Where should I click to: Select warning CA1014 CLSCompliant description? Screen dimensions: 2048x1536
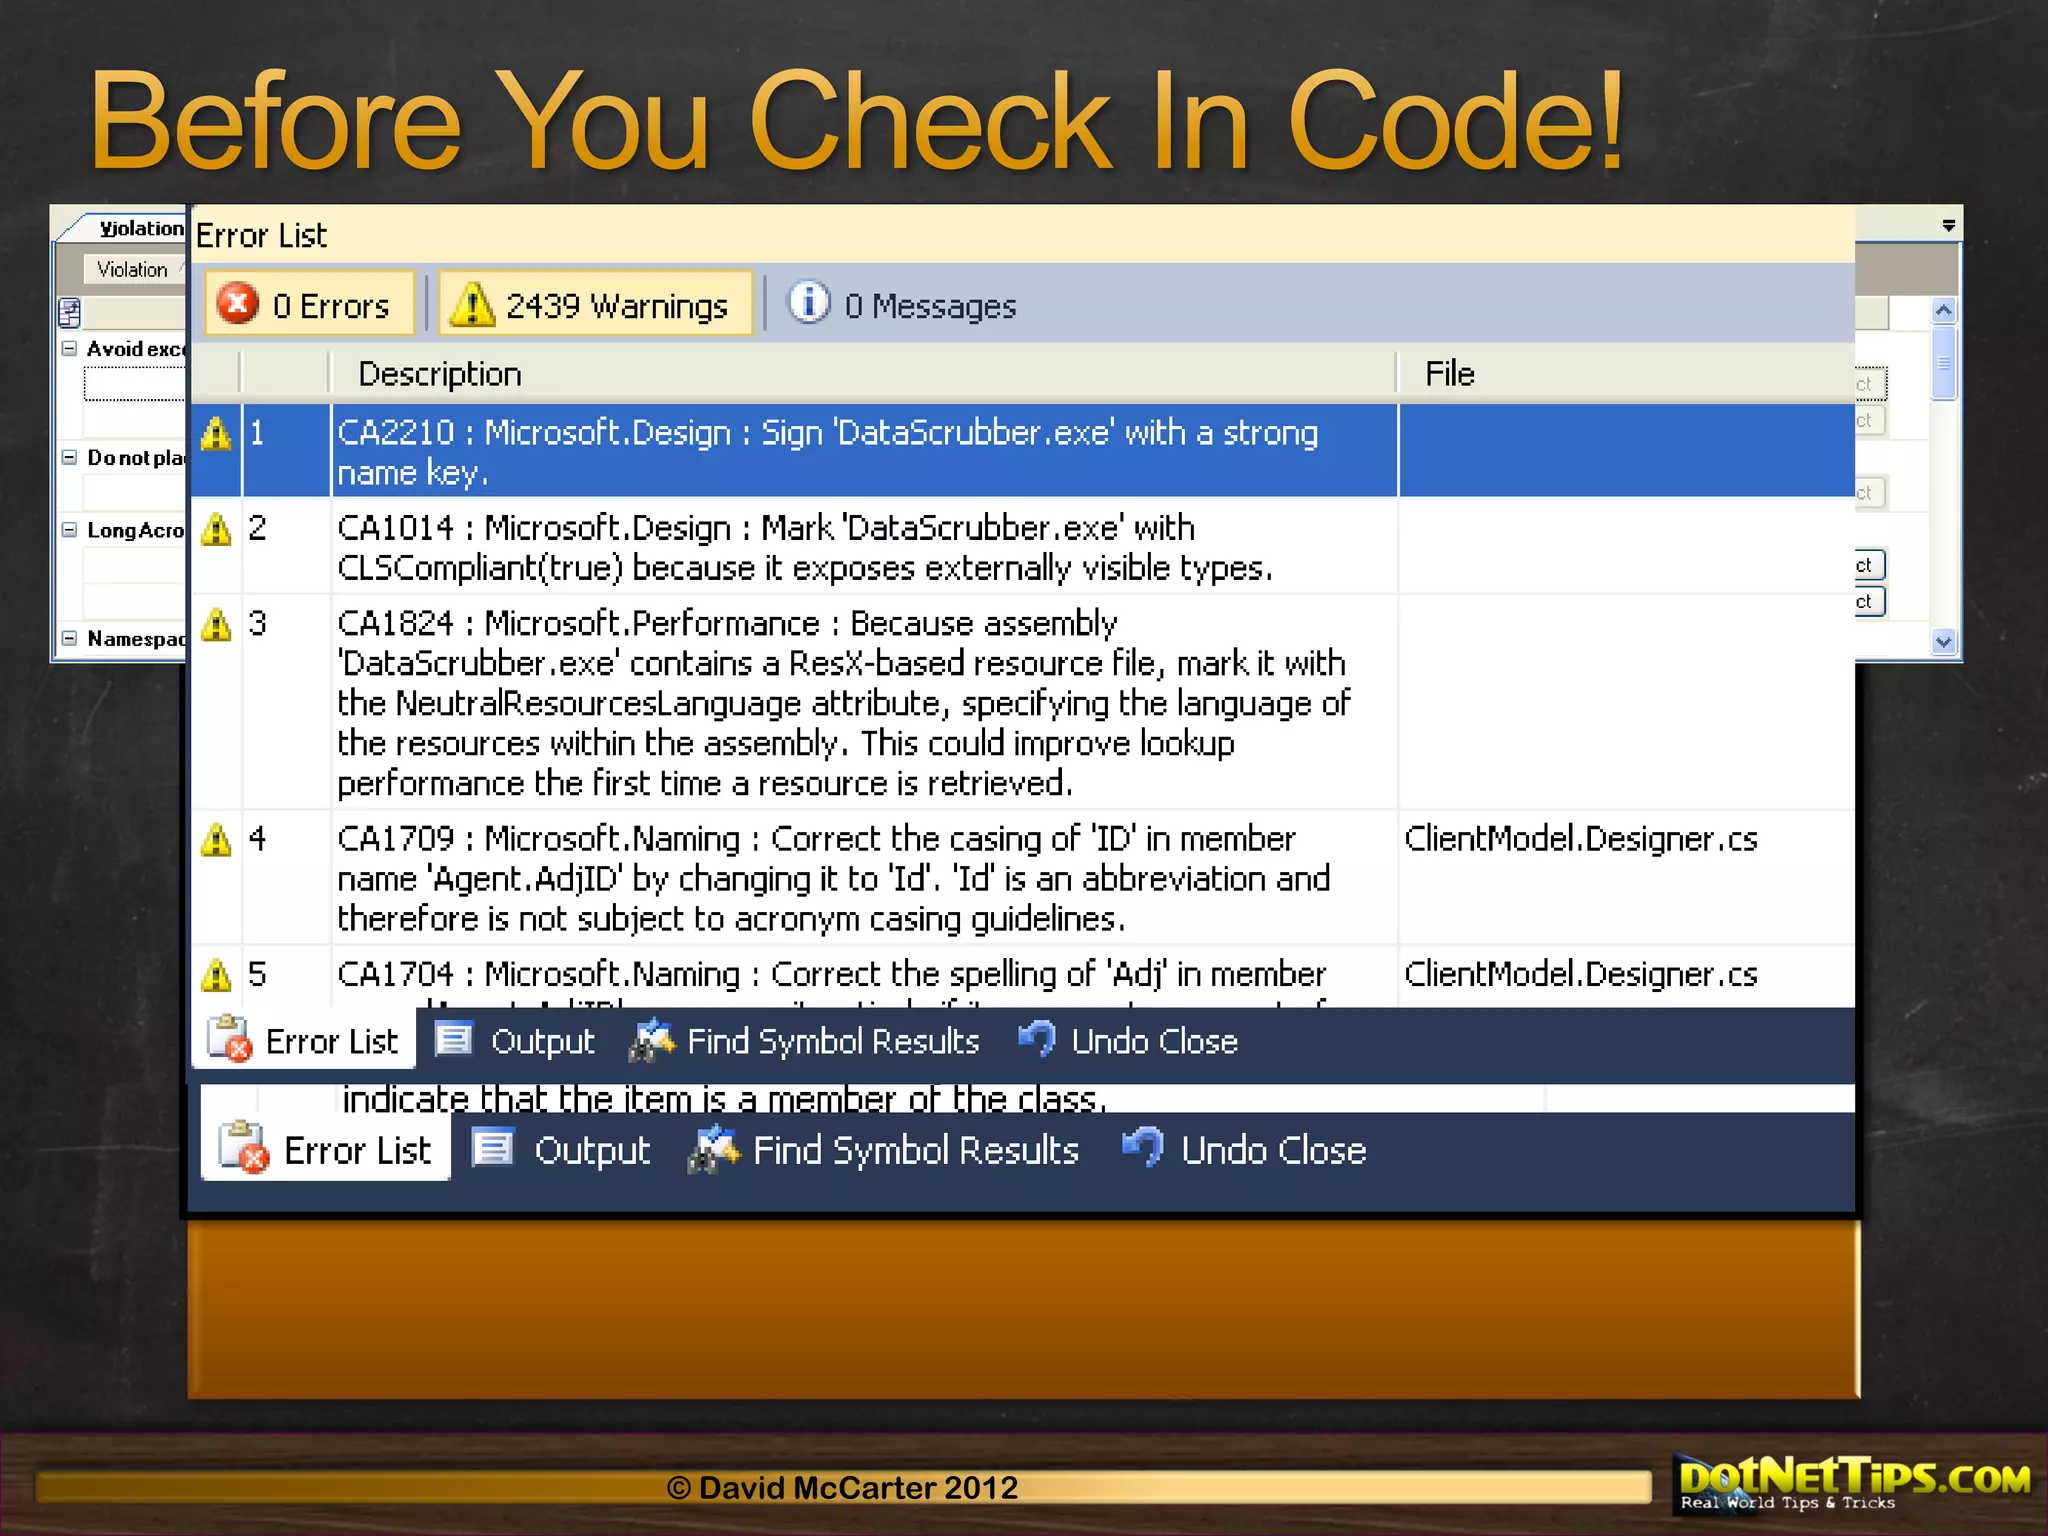[864, 547]
